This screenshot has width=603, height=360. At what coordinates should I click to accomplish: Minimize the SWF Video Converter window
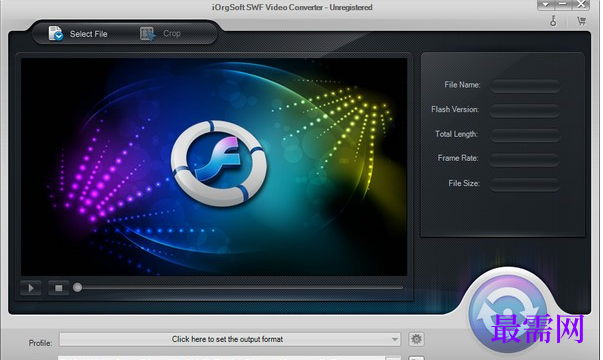coord(563,4)
